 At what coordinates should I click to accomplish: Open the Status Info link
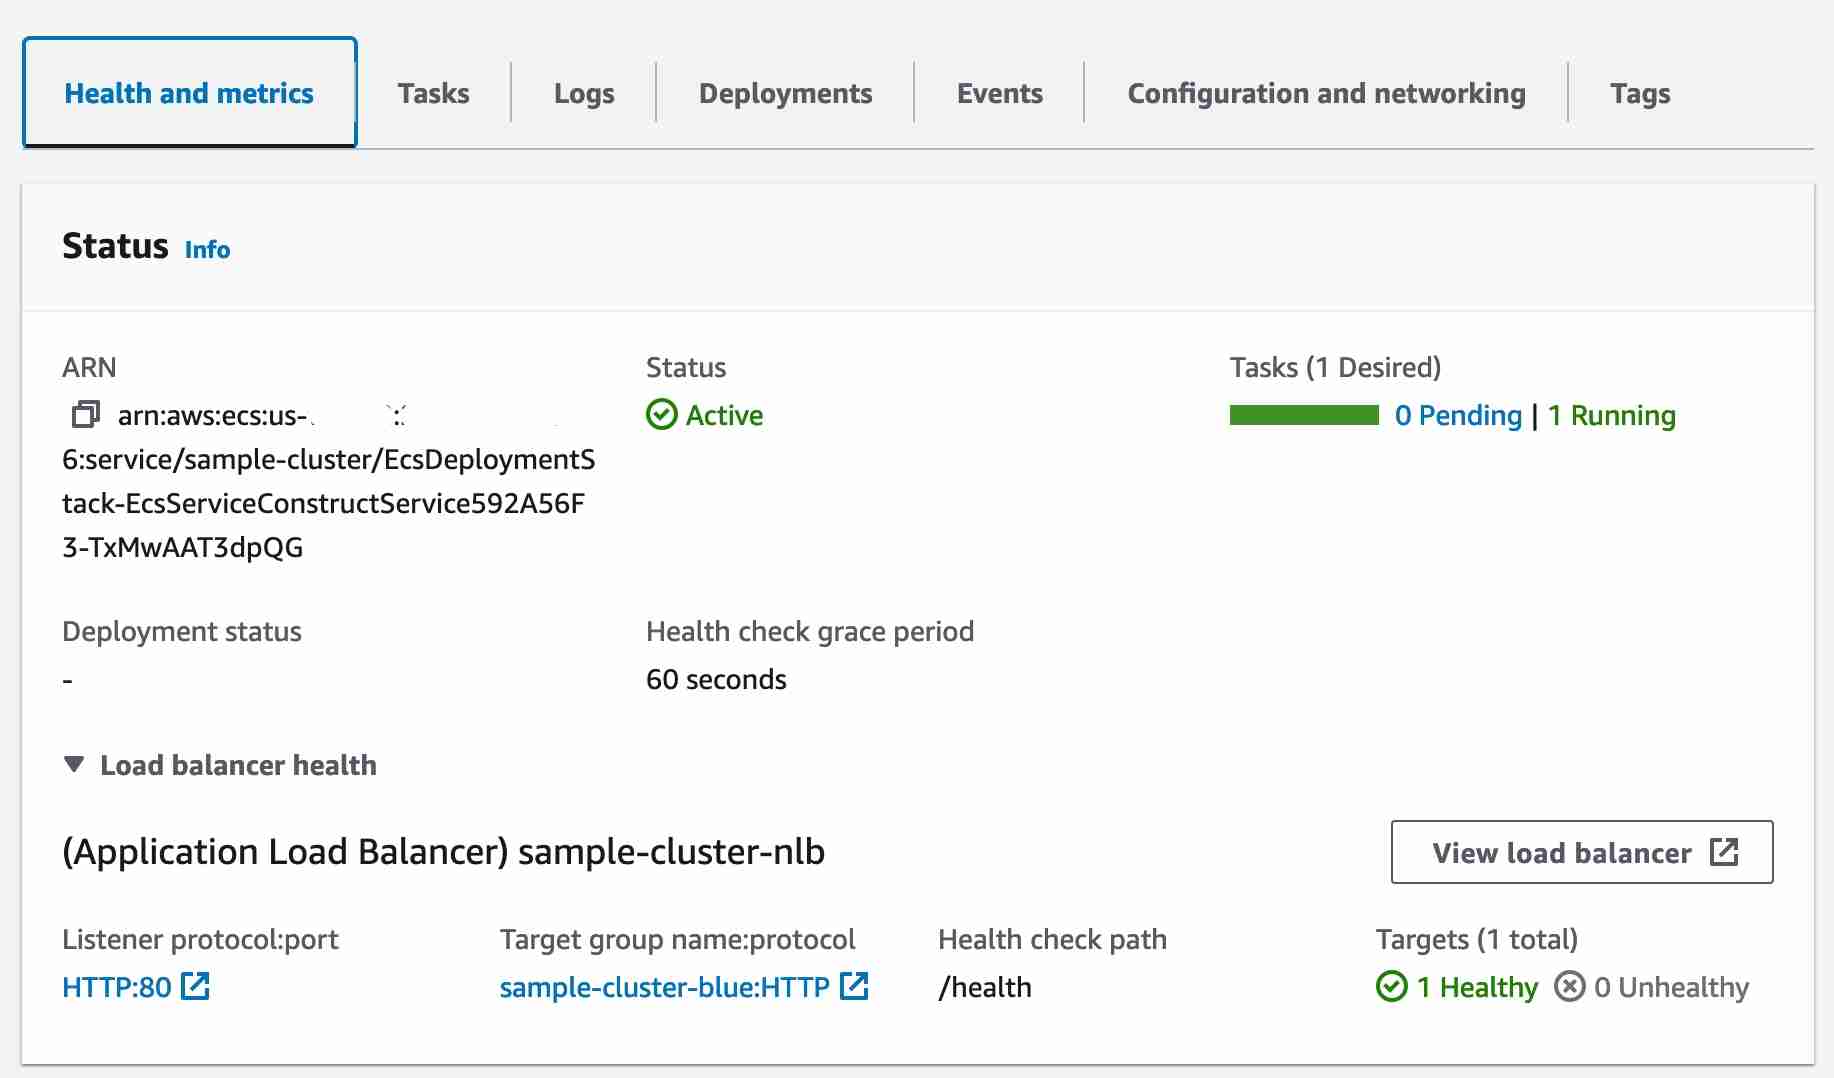tap(207, 249)
